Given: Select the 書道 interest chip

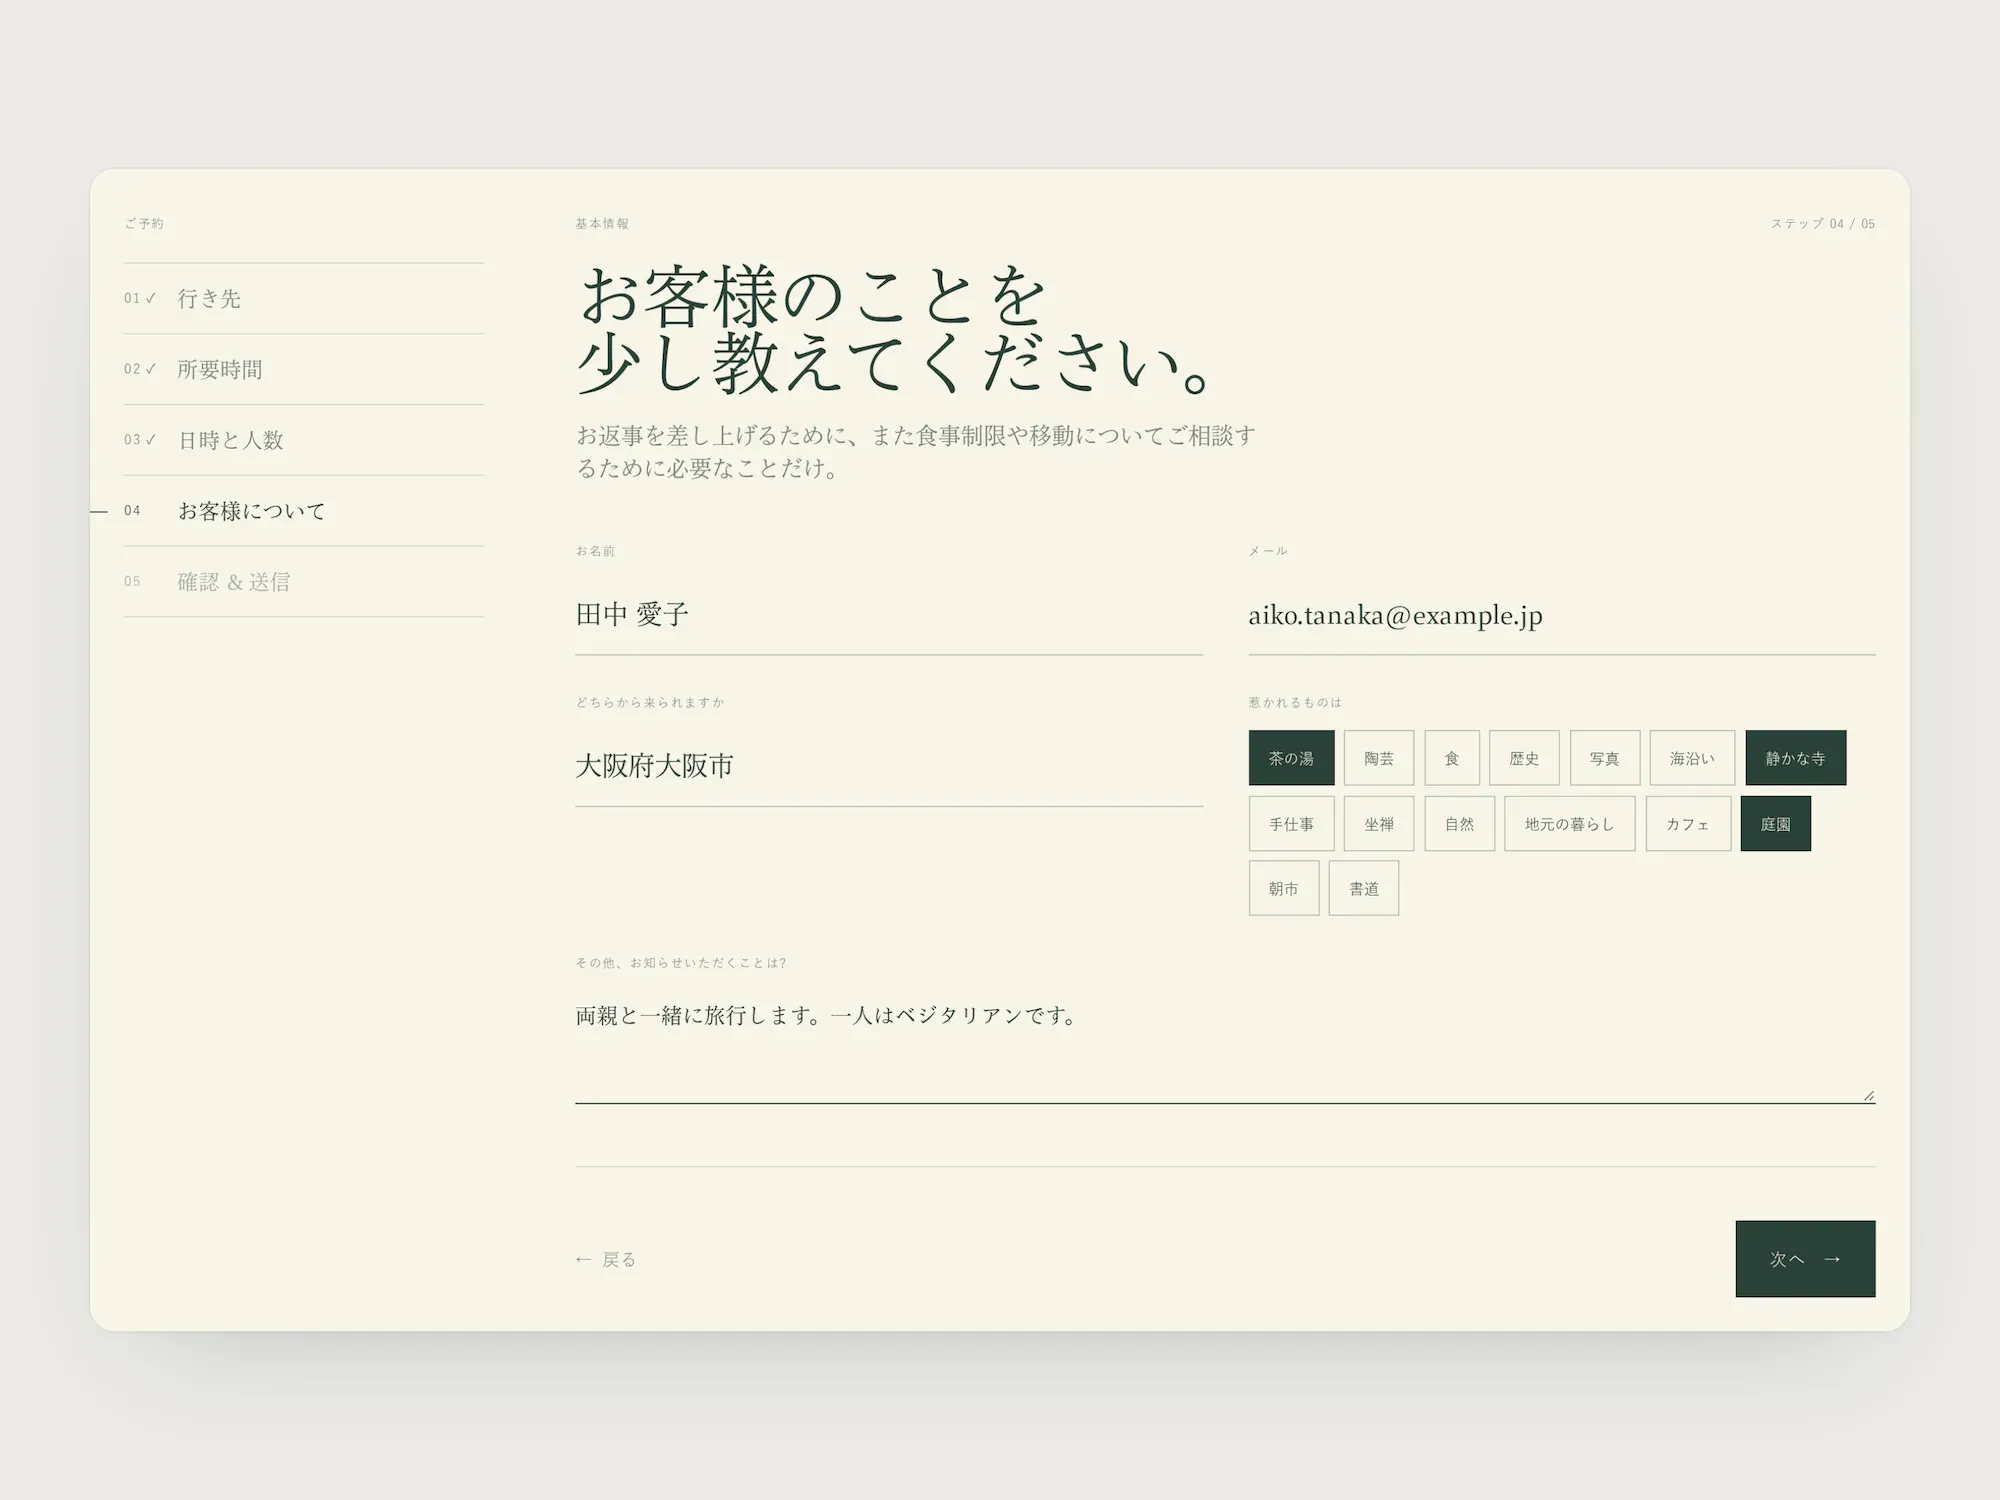Looking at the screenshot, I should point(1364,888).
